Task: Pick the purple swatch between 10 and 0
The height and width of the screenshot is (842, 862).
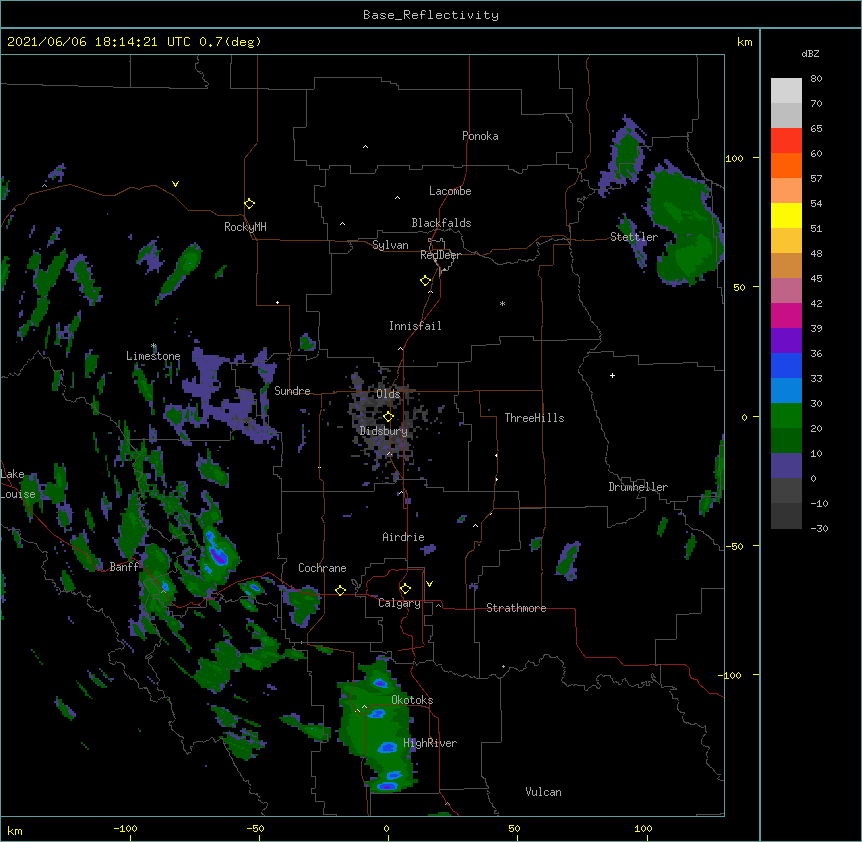Action: click(786, 466)
